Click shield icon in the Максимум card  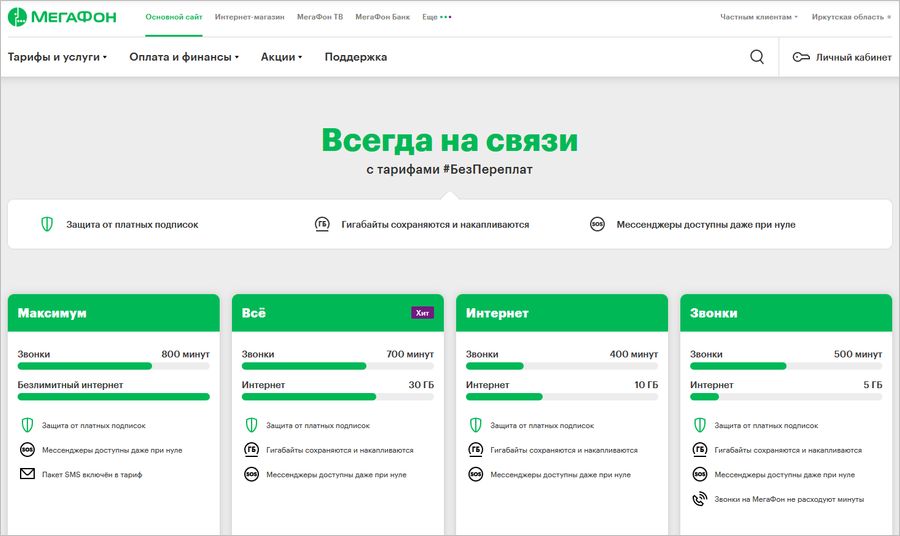click(x=27, y=425)
